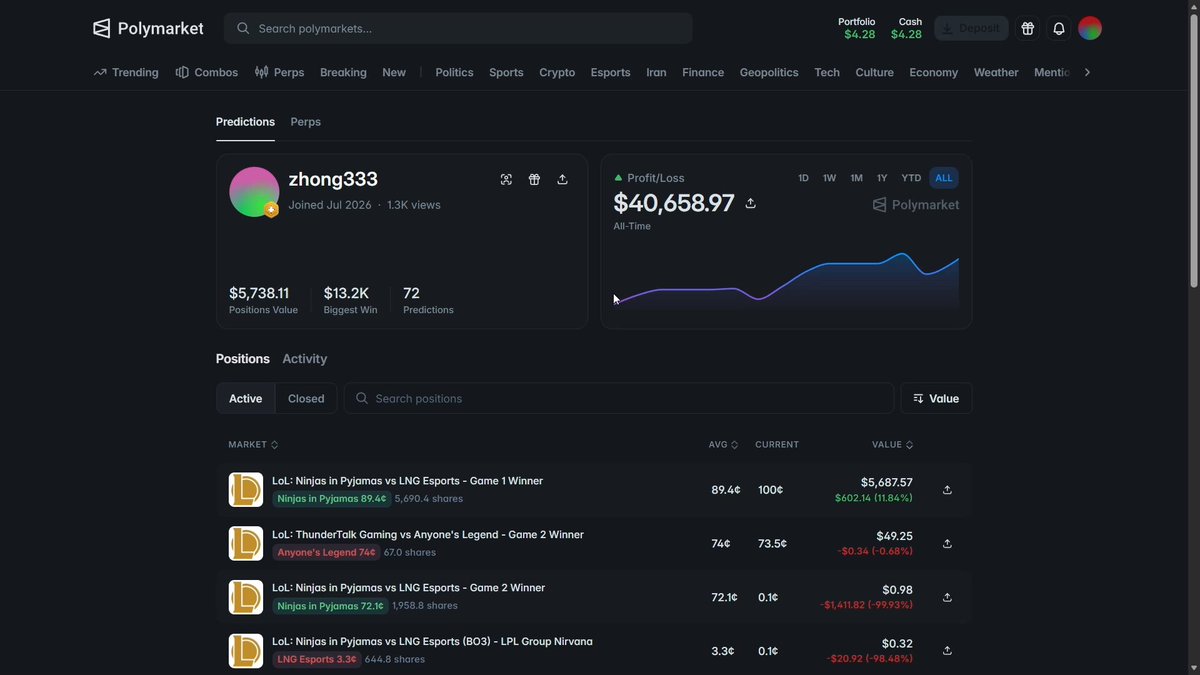This screenshot has width=1200, height=675.
Task: Select the YTD time range
Action: [911, 178]
